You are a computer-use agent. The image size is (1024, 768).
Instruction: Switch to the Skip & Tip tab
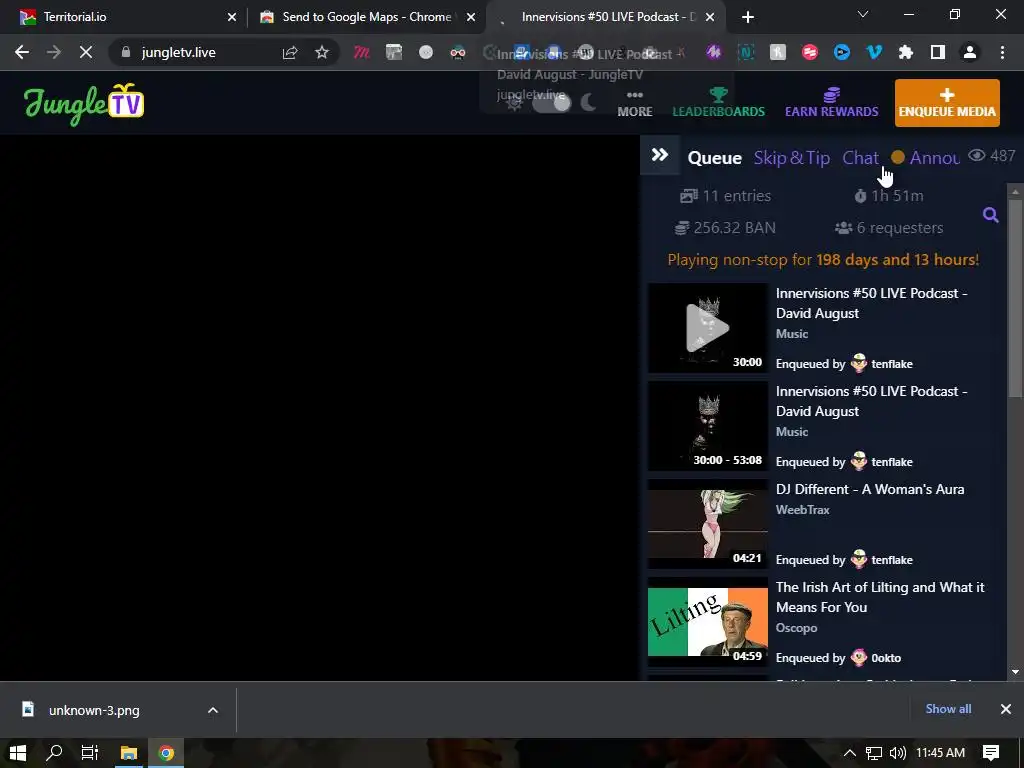click(x=792, y=158)
